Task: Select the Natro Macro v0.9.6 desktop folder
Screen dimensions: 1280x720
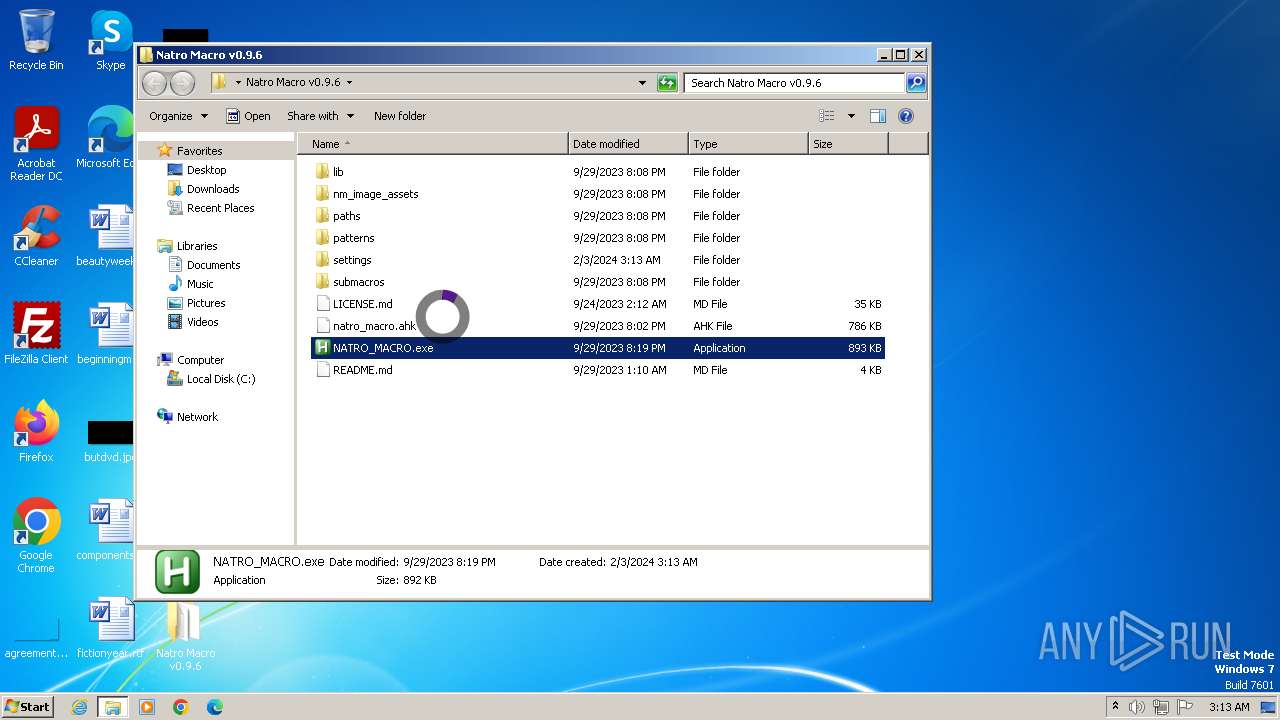Action: click(185, 636)
